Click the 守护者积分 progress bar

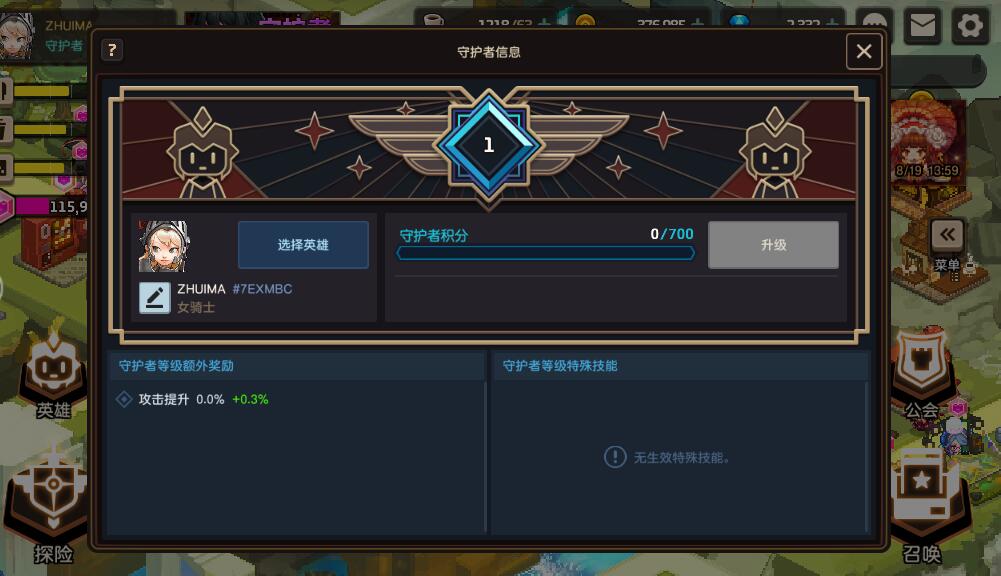pyautogui.click(x=546, y=254)
